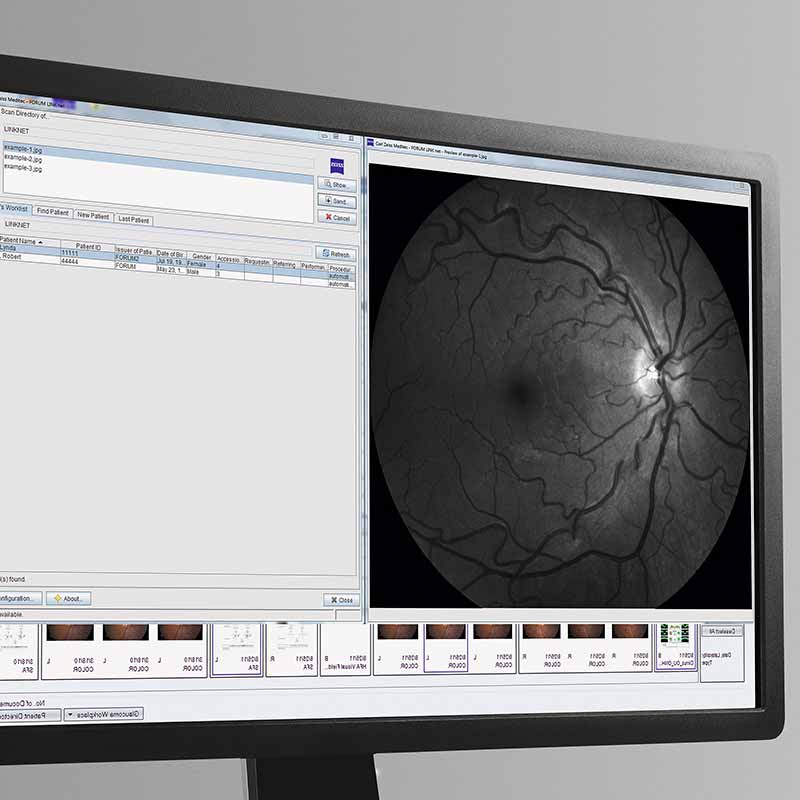Screen dimensions: 800x800
Task: Select example-3.jpg in the scan directory list
Action: pyautogui.click(x=23, y=168)
